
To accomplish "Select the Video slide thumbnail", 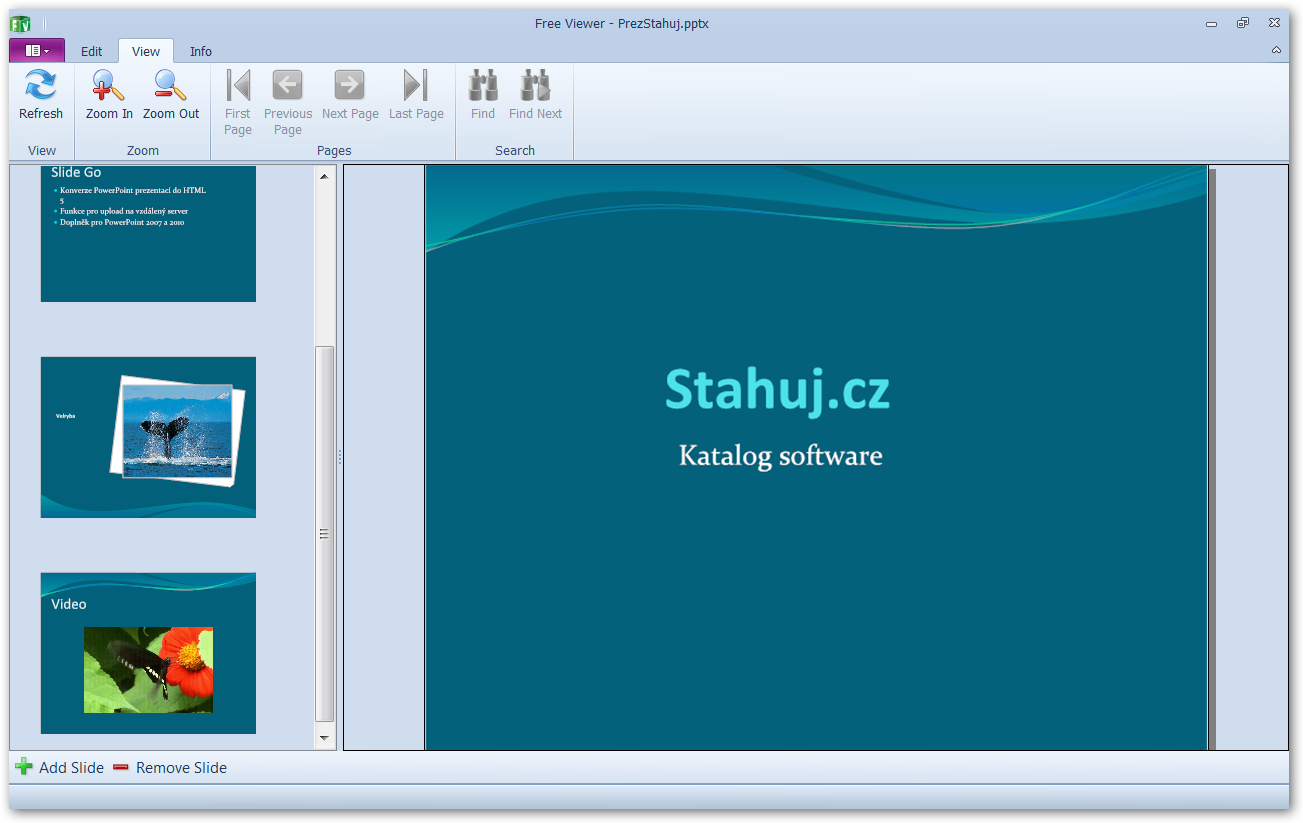I will point(148,653).
